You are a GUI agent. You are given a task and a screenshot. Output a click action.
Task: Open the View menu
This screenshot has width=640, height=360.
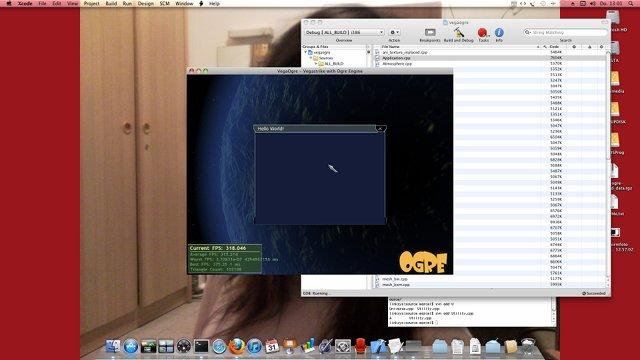[72, 3]
